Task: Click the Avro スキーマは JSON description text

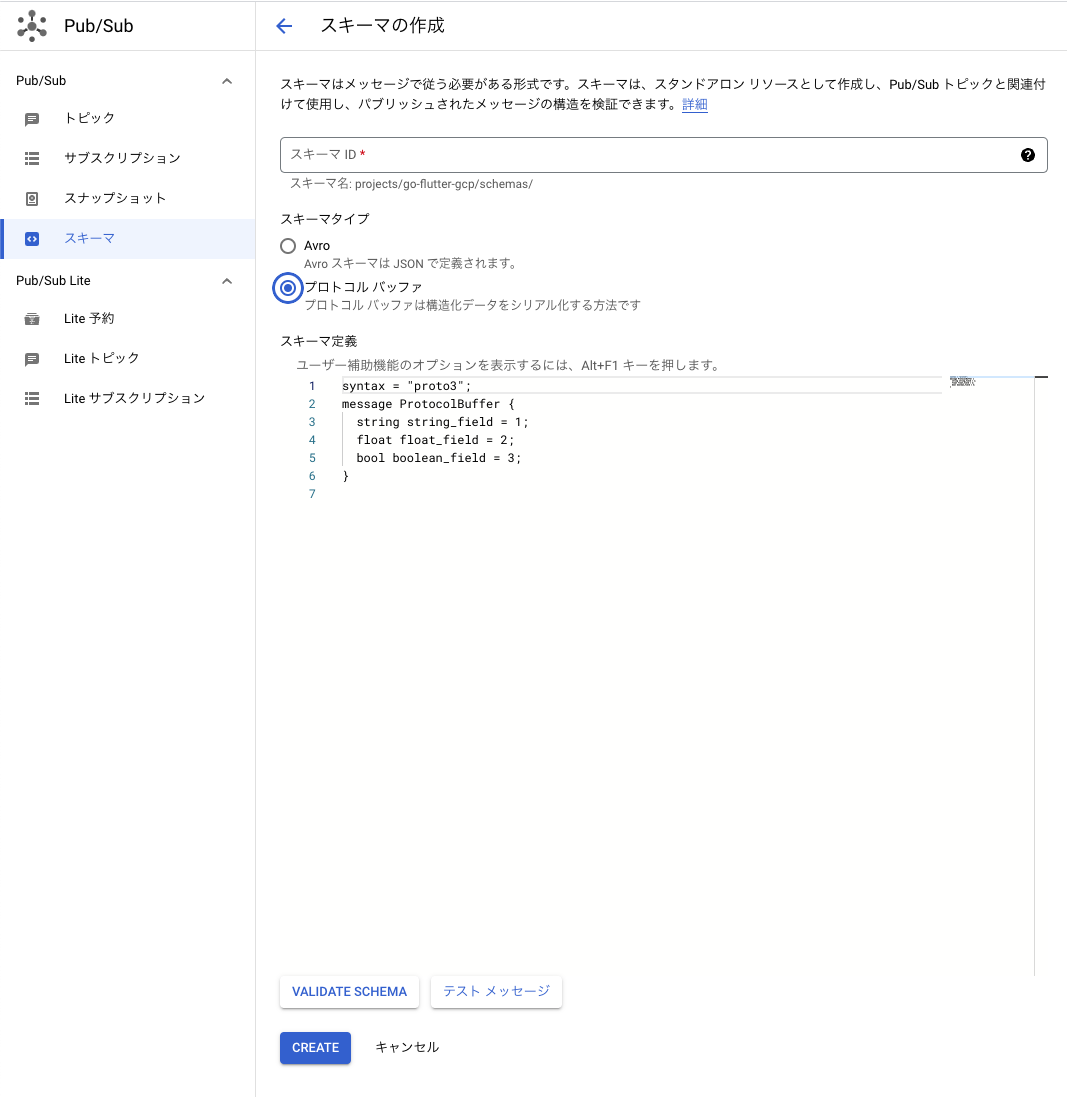Action: coord(411,264)
